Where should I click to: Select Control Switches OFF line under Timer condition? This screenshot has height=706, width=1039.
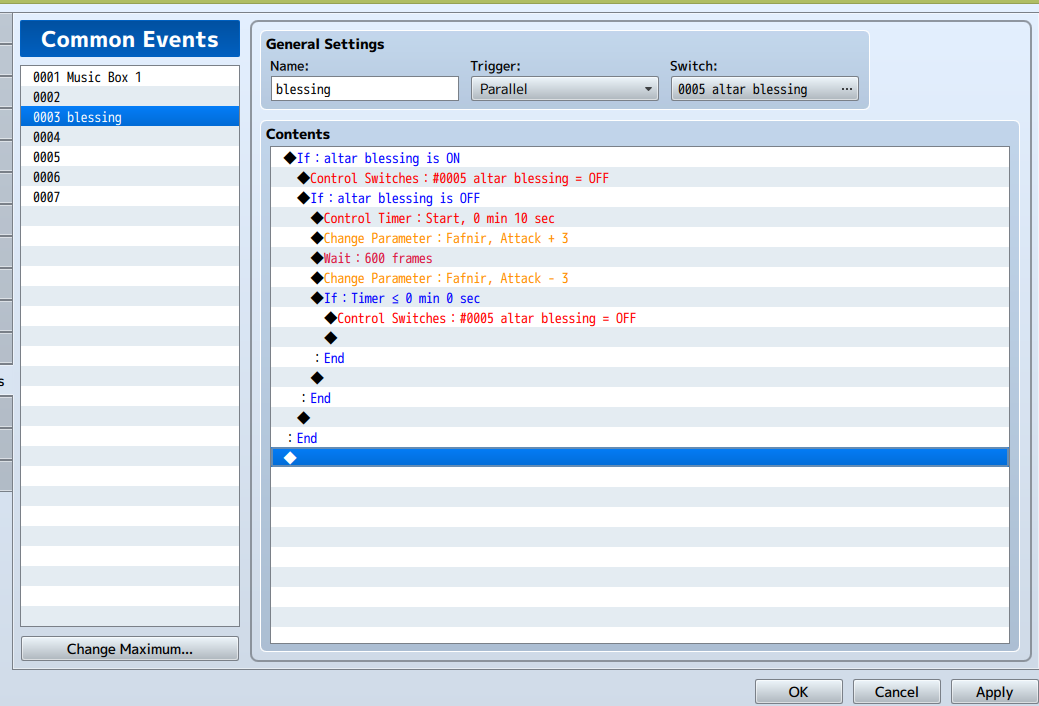click(640, 318)
